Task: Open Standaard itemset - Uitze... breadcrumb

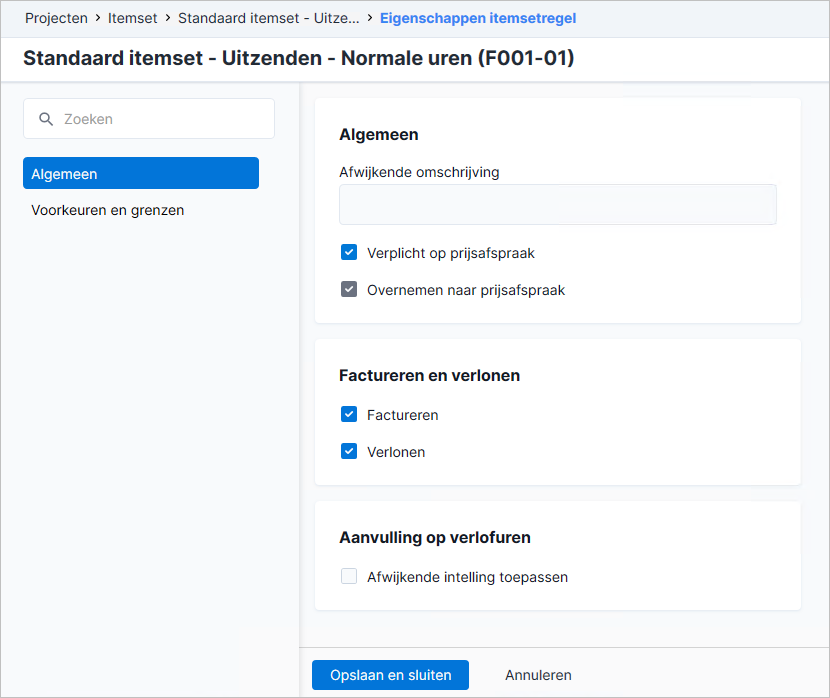Action: point(268,18)
